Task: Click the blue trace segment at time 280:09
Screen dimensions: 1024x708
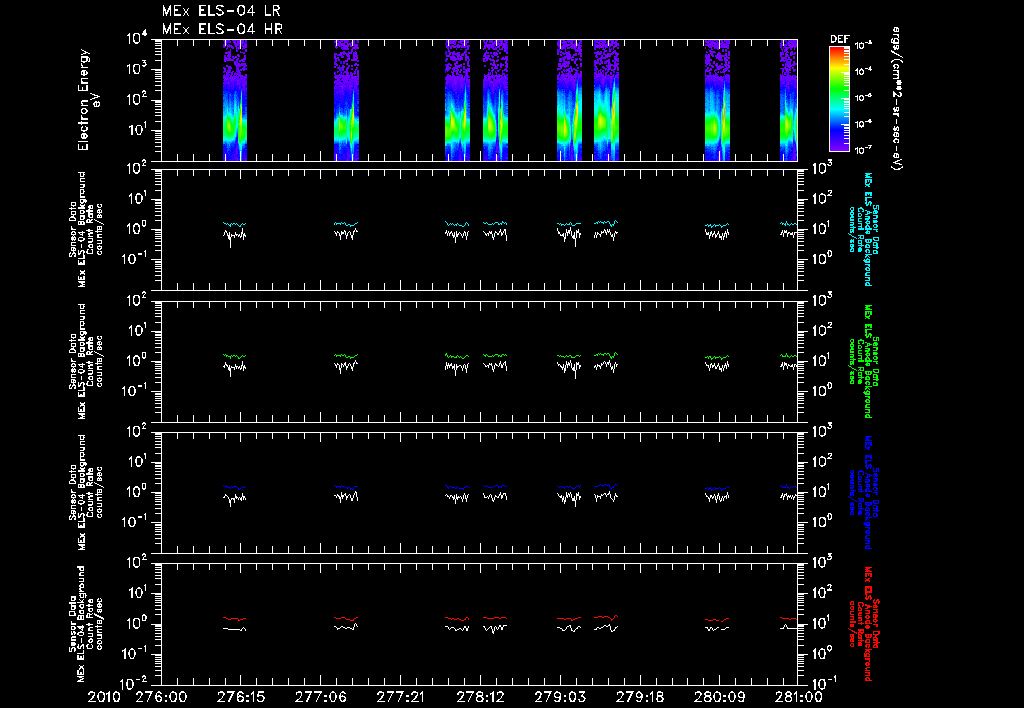Action: click(717, 489)
